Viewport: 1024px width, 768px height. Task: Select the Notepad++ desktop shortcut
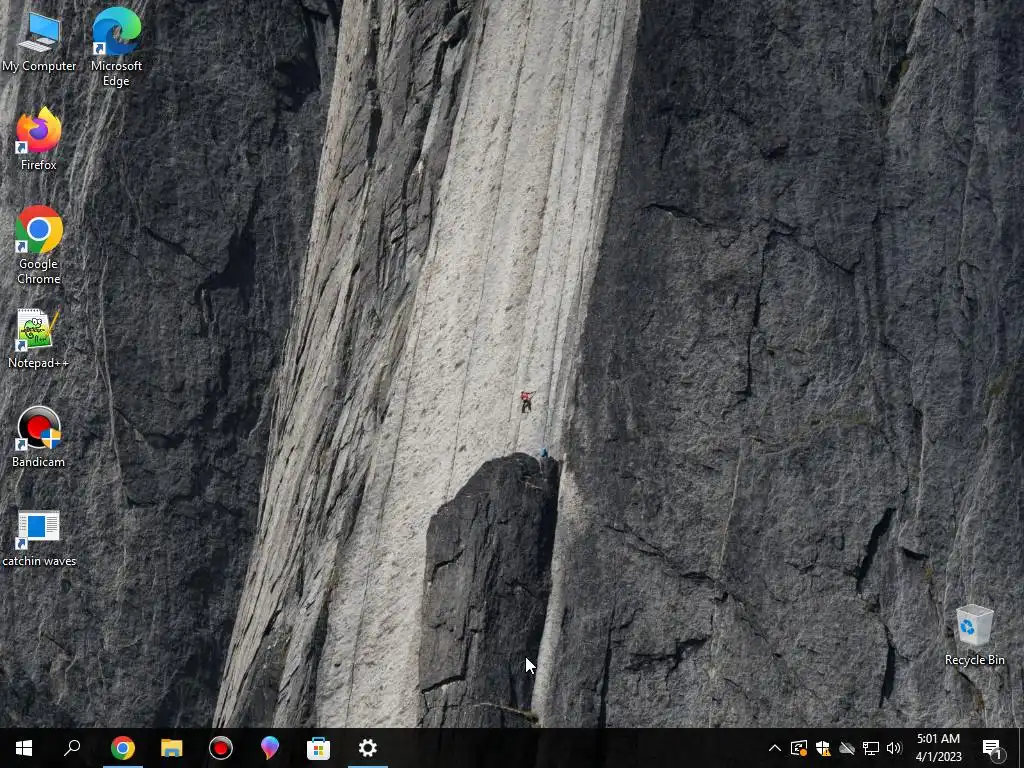[39, 339]
